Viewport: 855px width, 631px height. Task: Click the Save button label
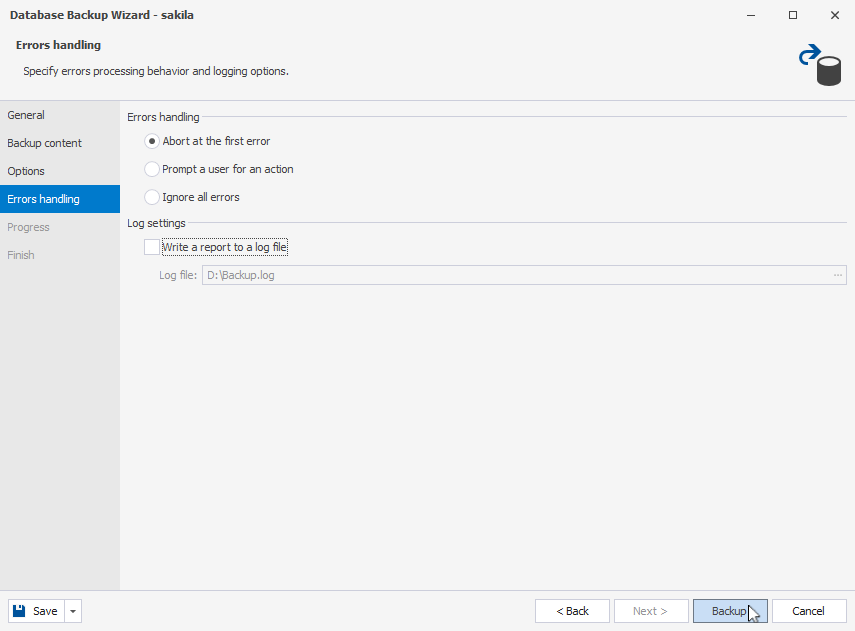click(45, 611)
